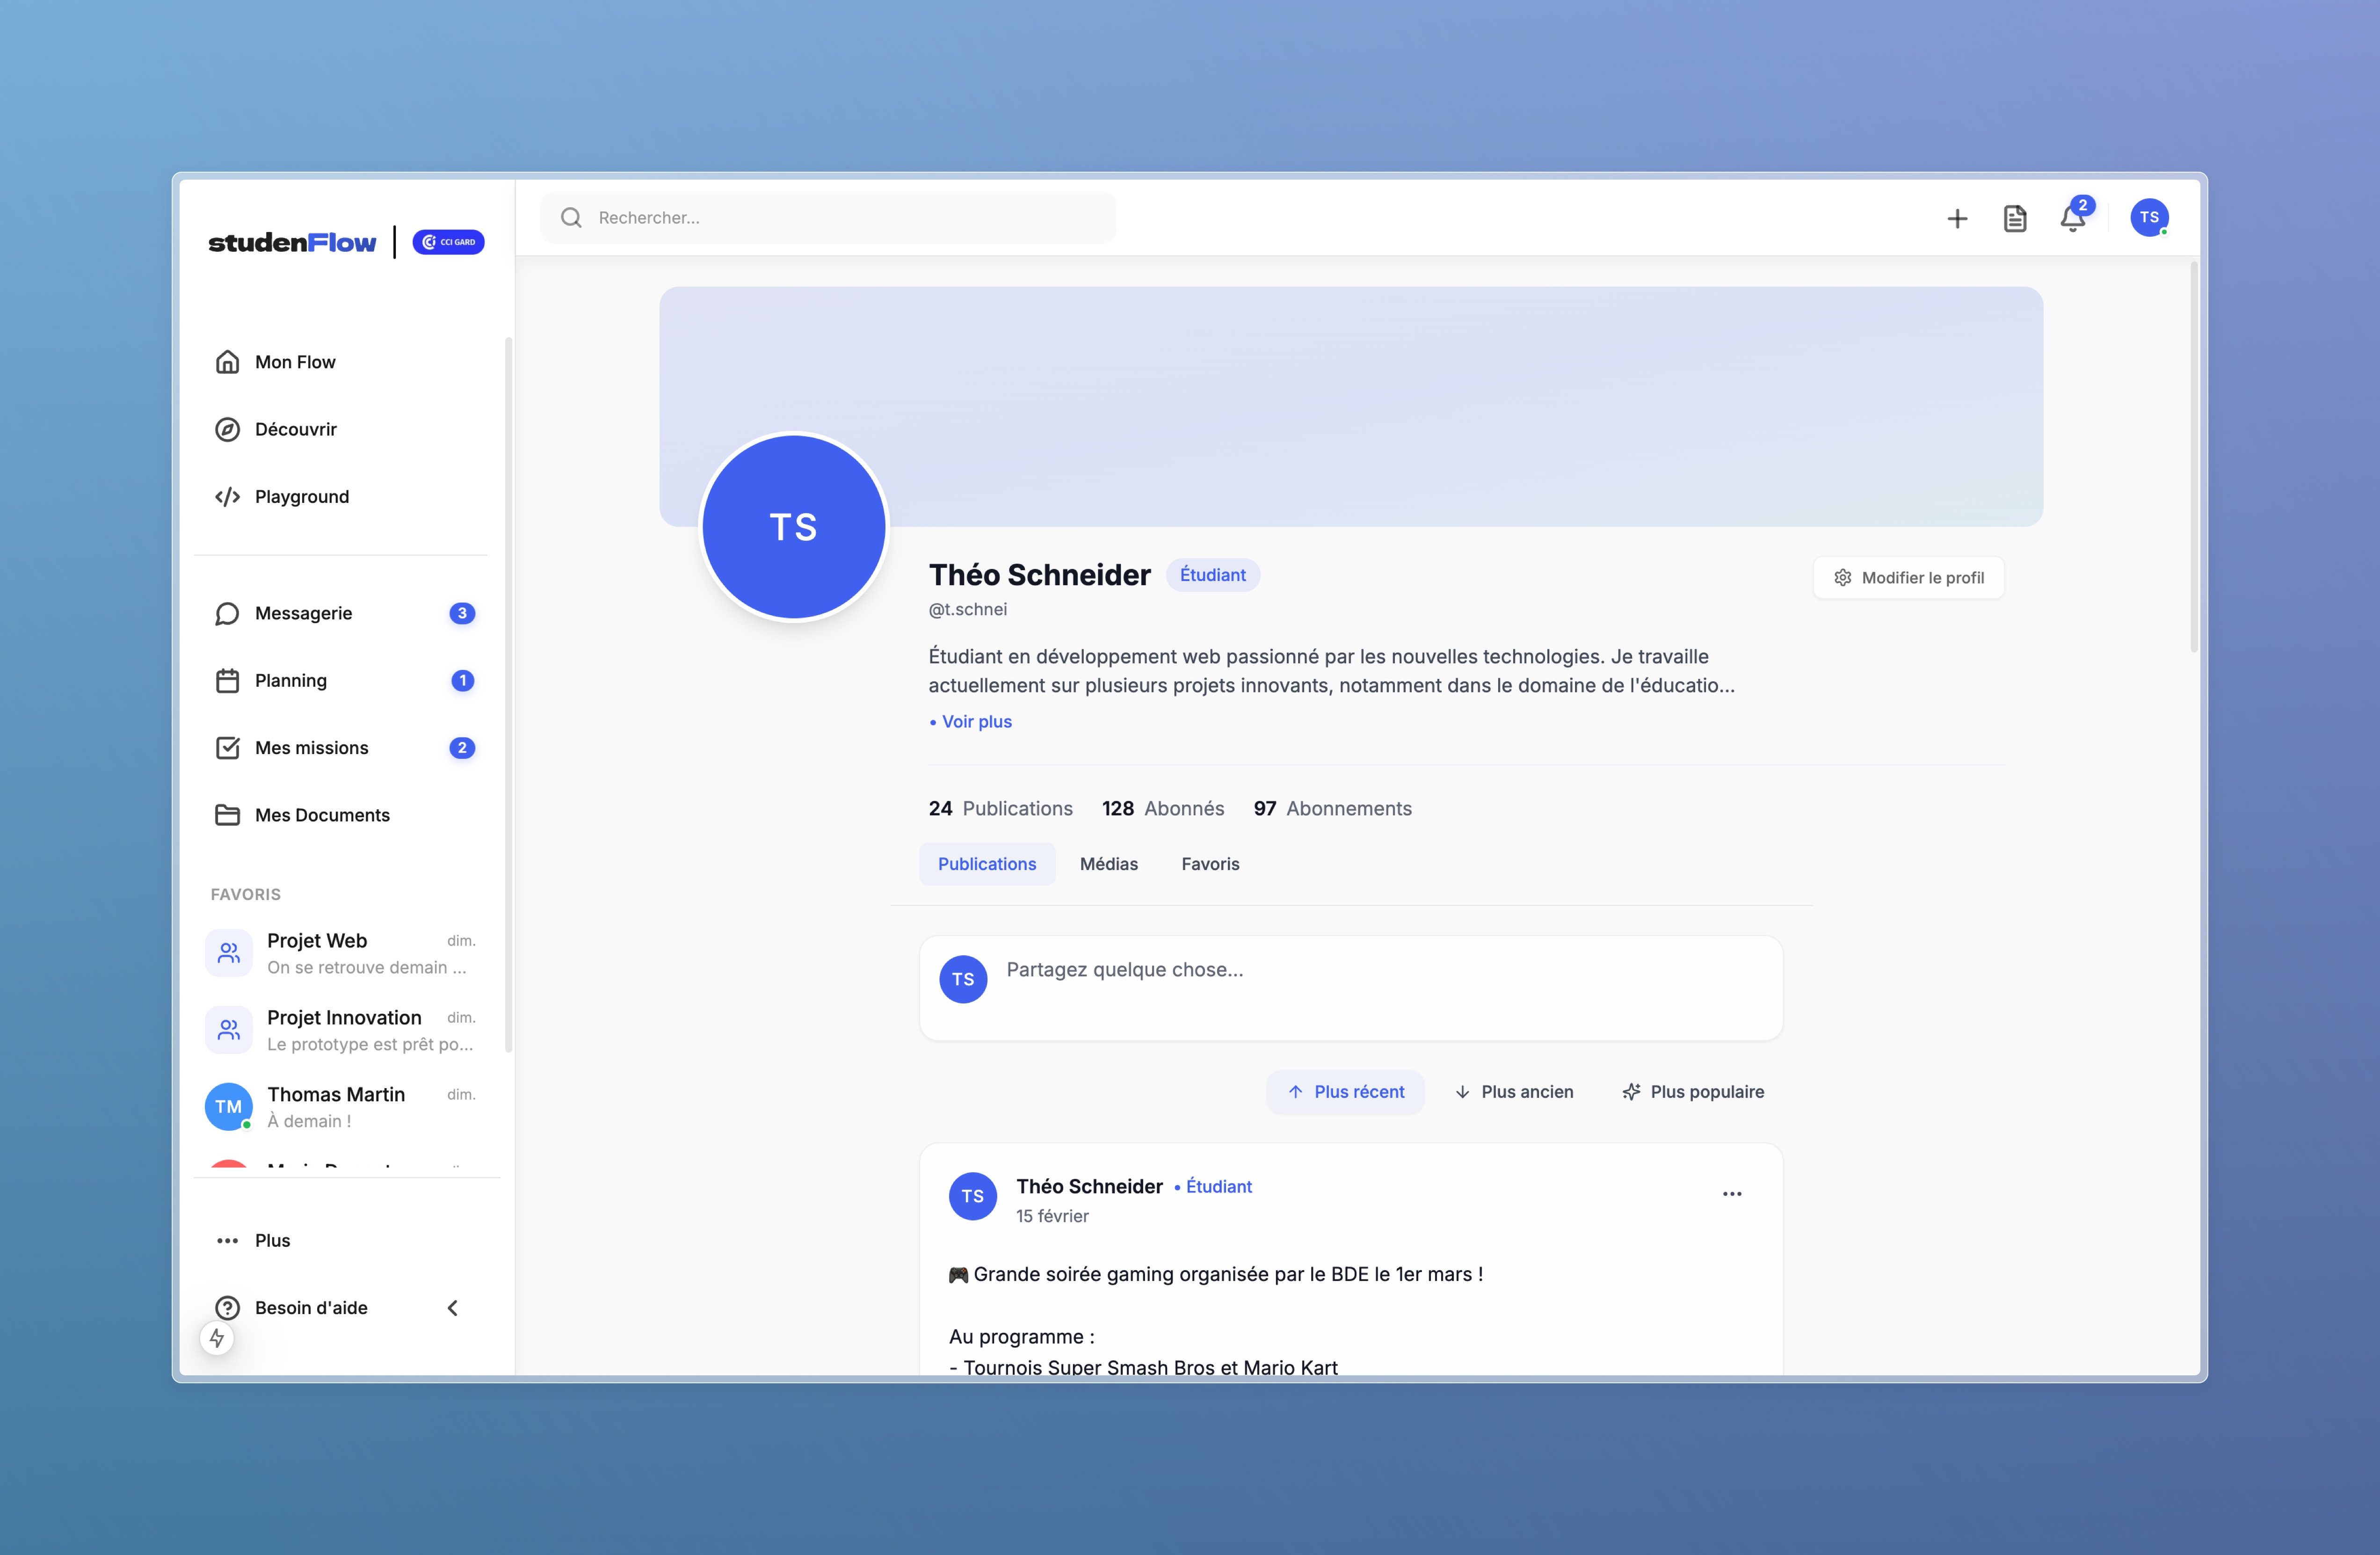This screenshot has width=2380, height=1555.
Task: Open post options three-dot menu
Action: (x=1732, y=1194)
